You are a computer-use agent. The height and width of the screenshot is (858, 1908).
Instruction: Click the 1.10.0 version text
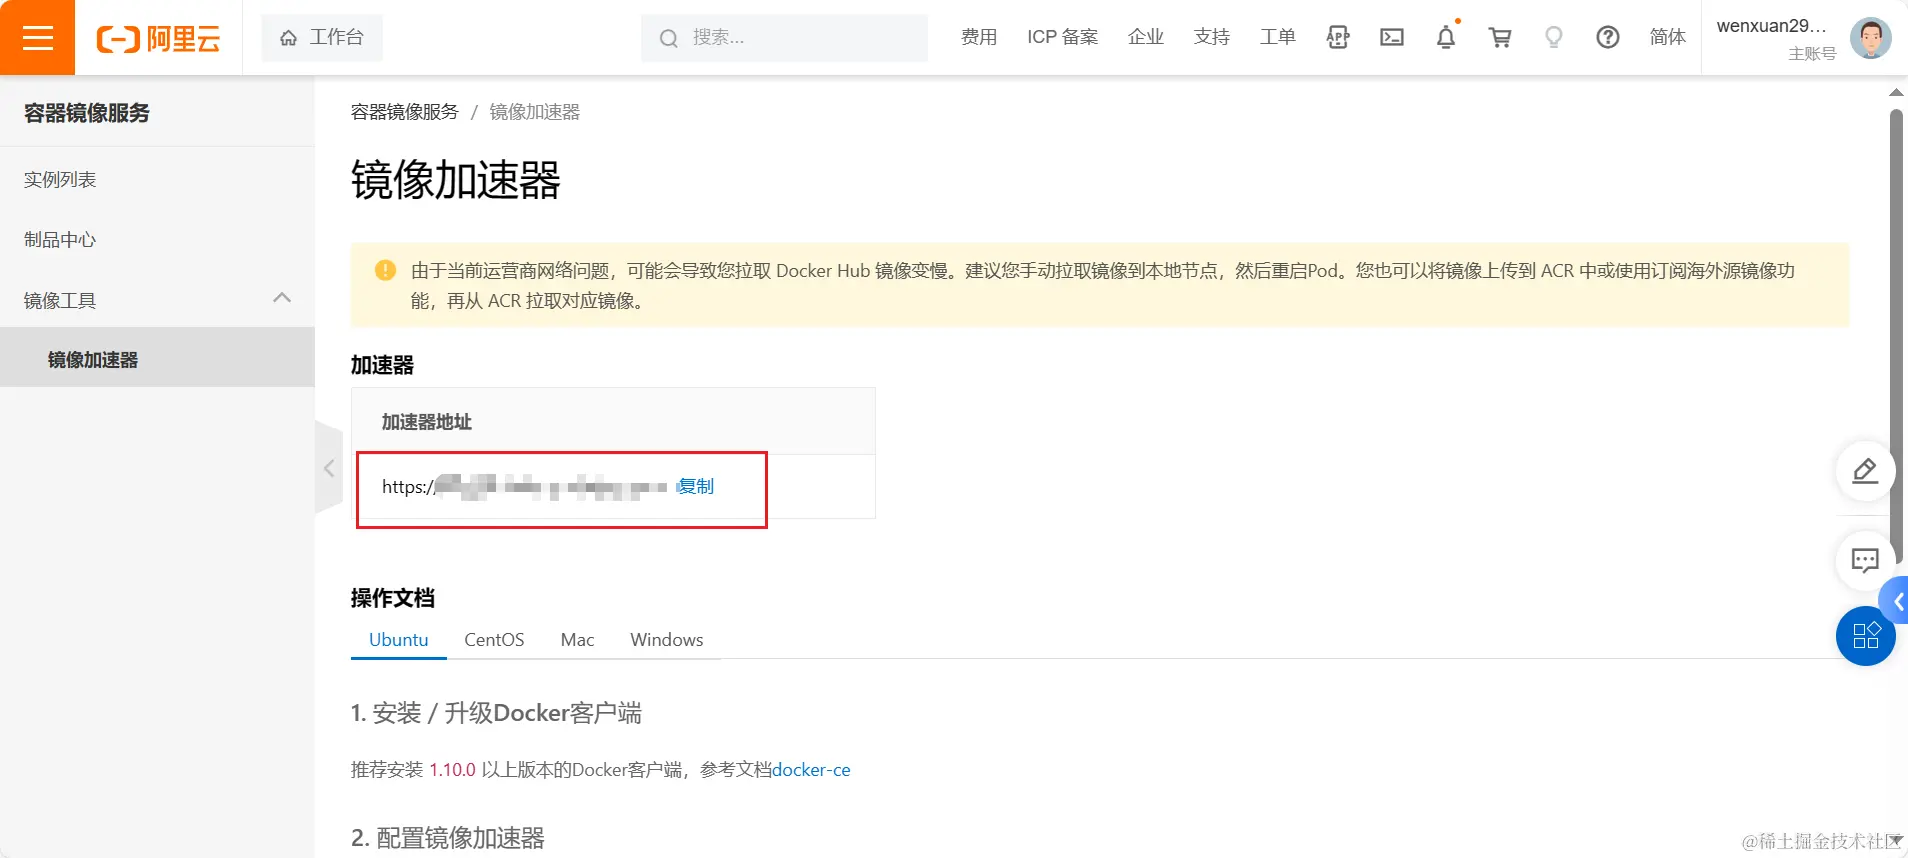453,770
